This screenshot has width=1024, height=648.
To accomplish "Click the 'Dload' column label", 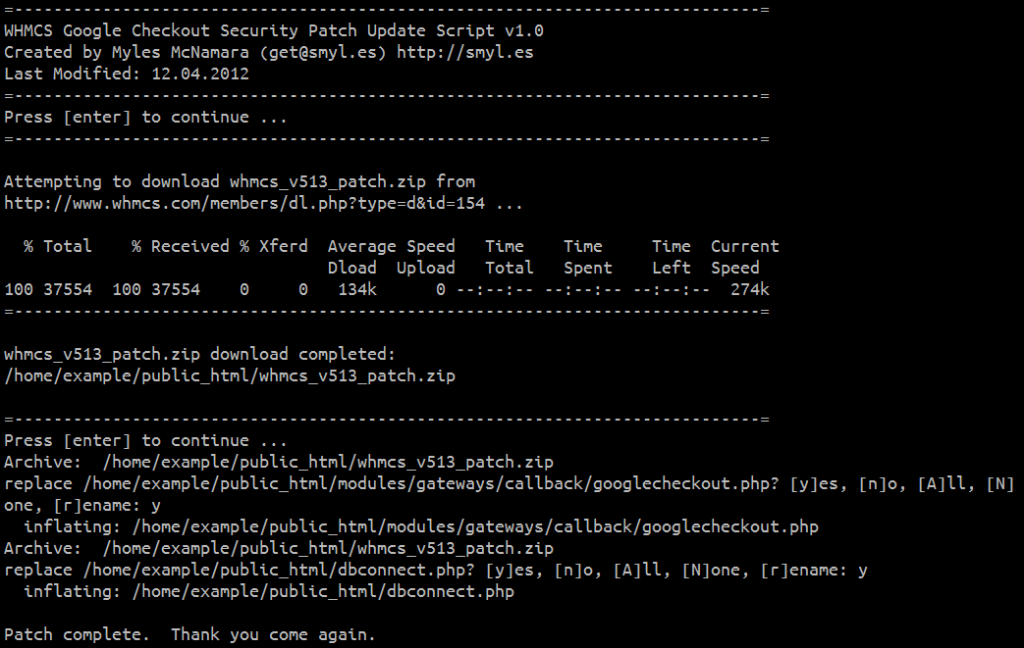I will [x=352, y=268].
